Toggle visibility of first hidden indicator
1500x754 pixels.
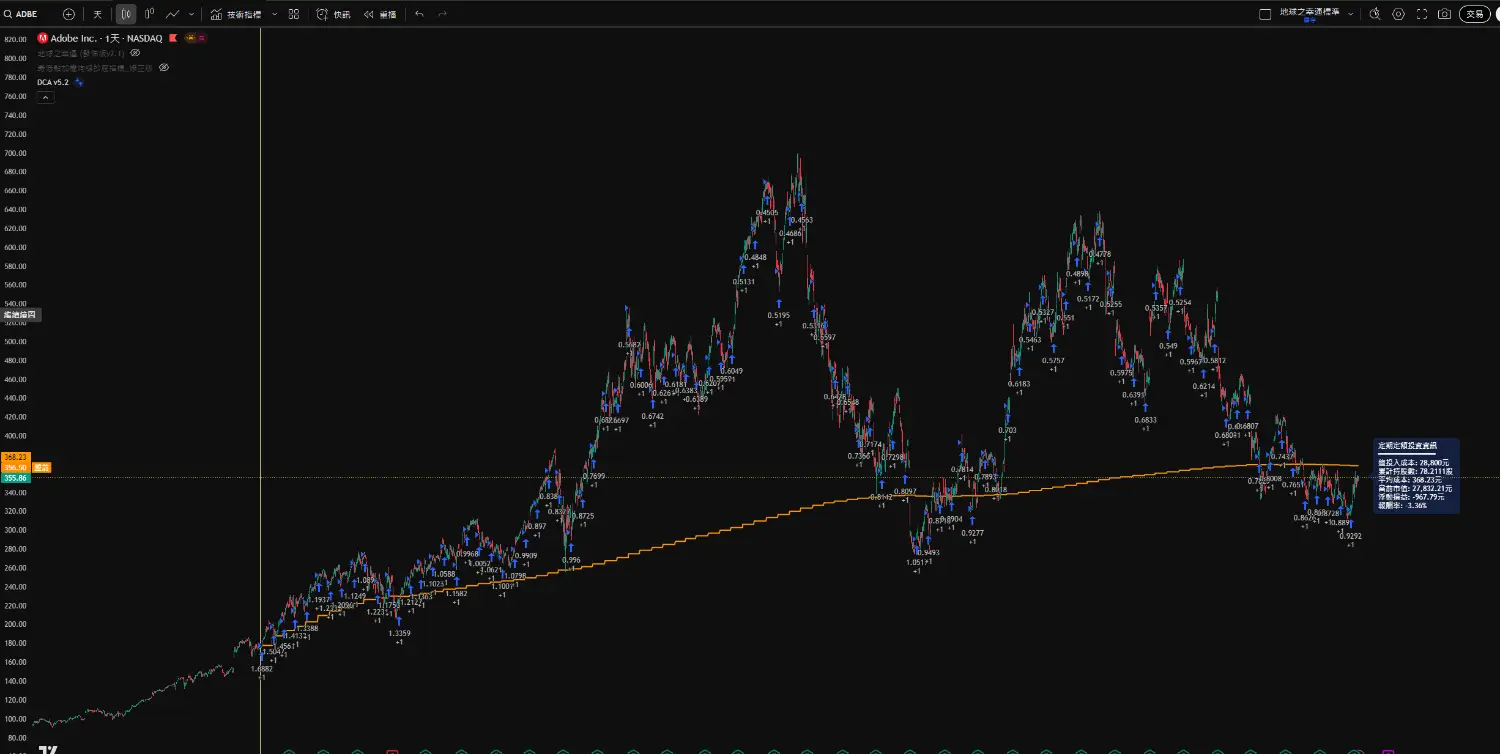point(135,52)
